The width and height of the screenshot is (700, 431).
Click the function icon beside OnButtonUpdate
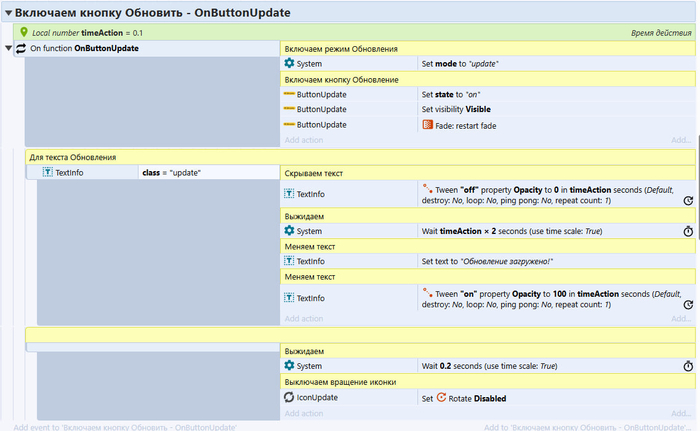coord(21,48)
